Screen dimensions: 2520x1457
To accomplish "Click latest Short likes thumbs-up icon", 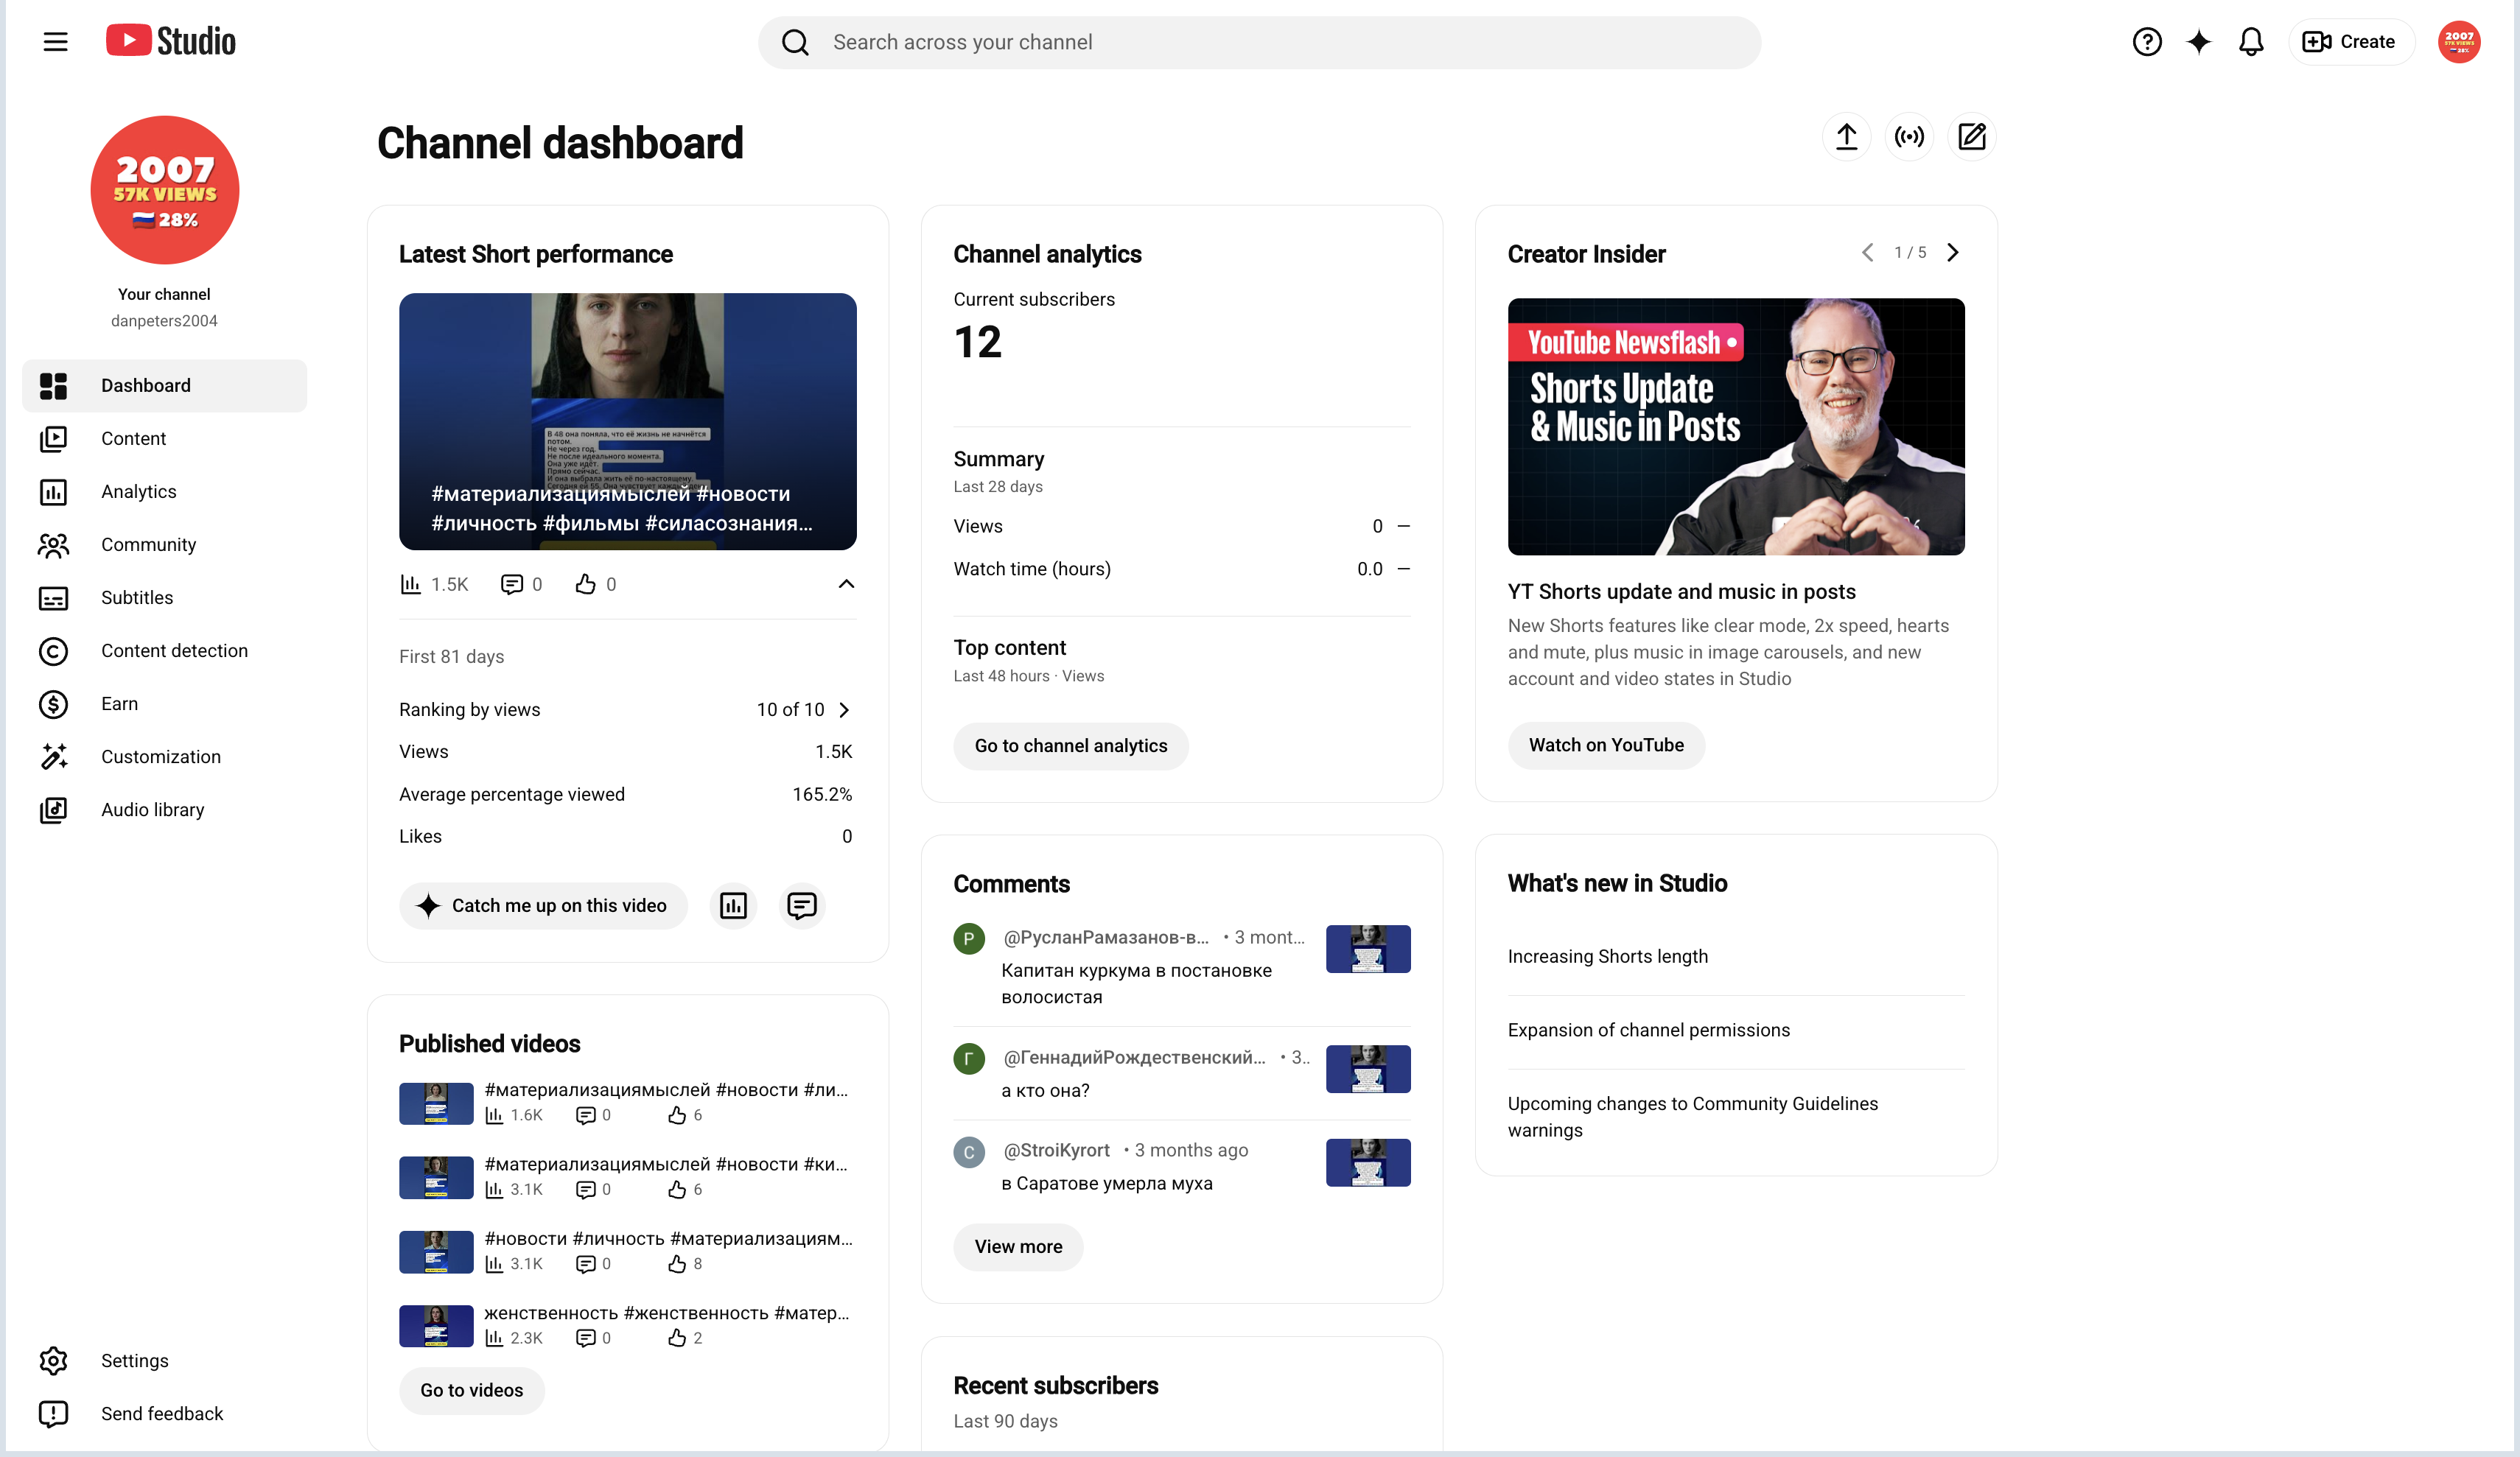I will click(585, 584).
